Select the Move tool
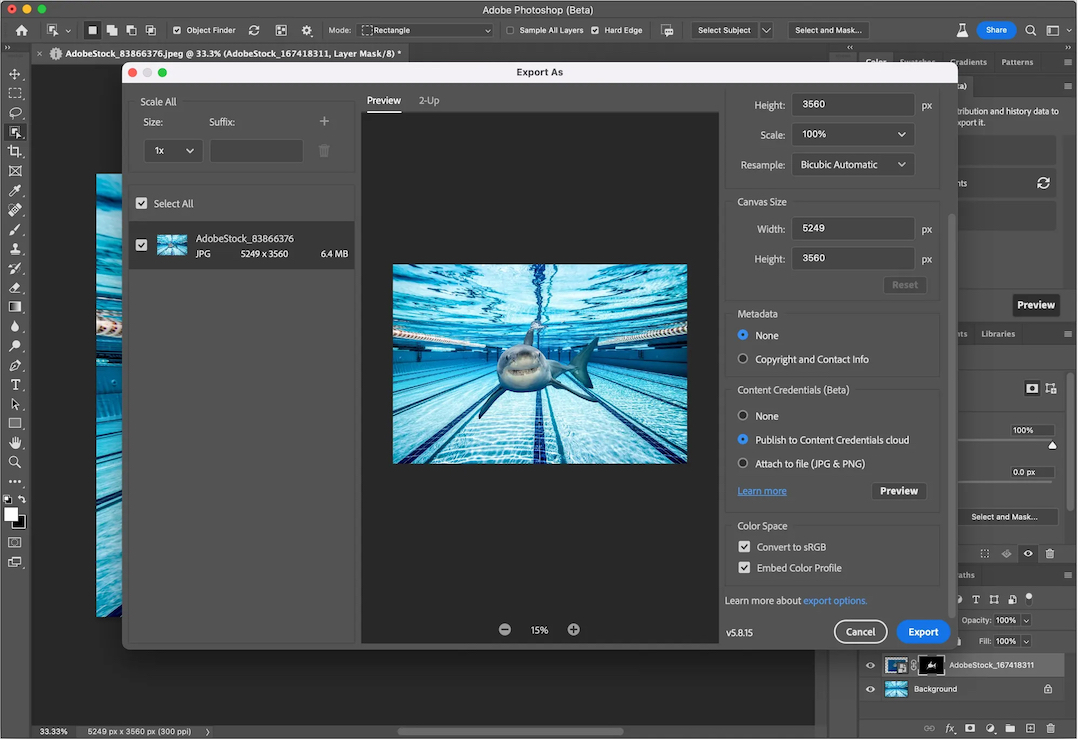This screenshot has height=739, width=1080. point(14,73)
